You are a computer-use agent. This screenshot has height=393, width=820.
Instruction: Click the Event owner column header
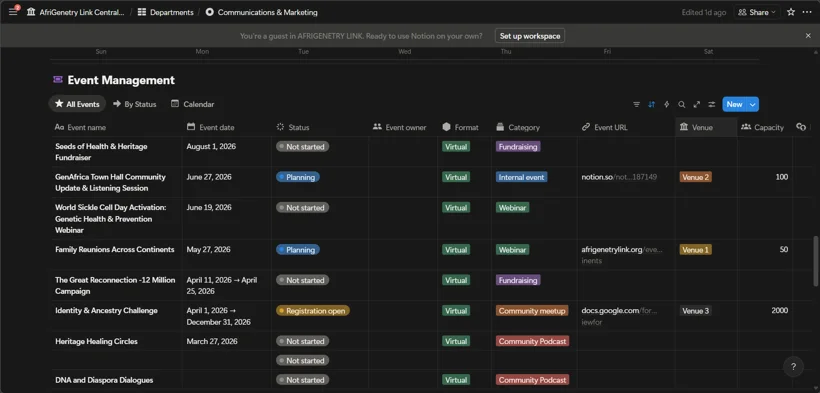tap(403, 127)
